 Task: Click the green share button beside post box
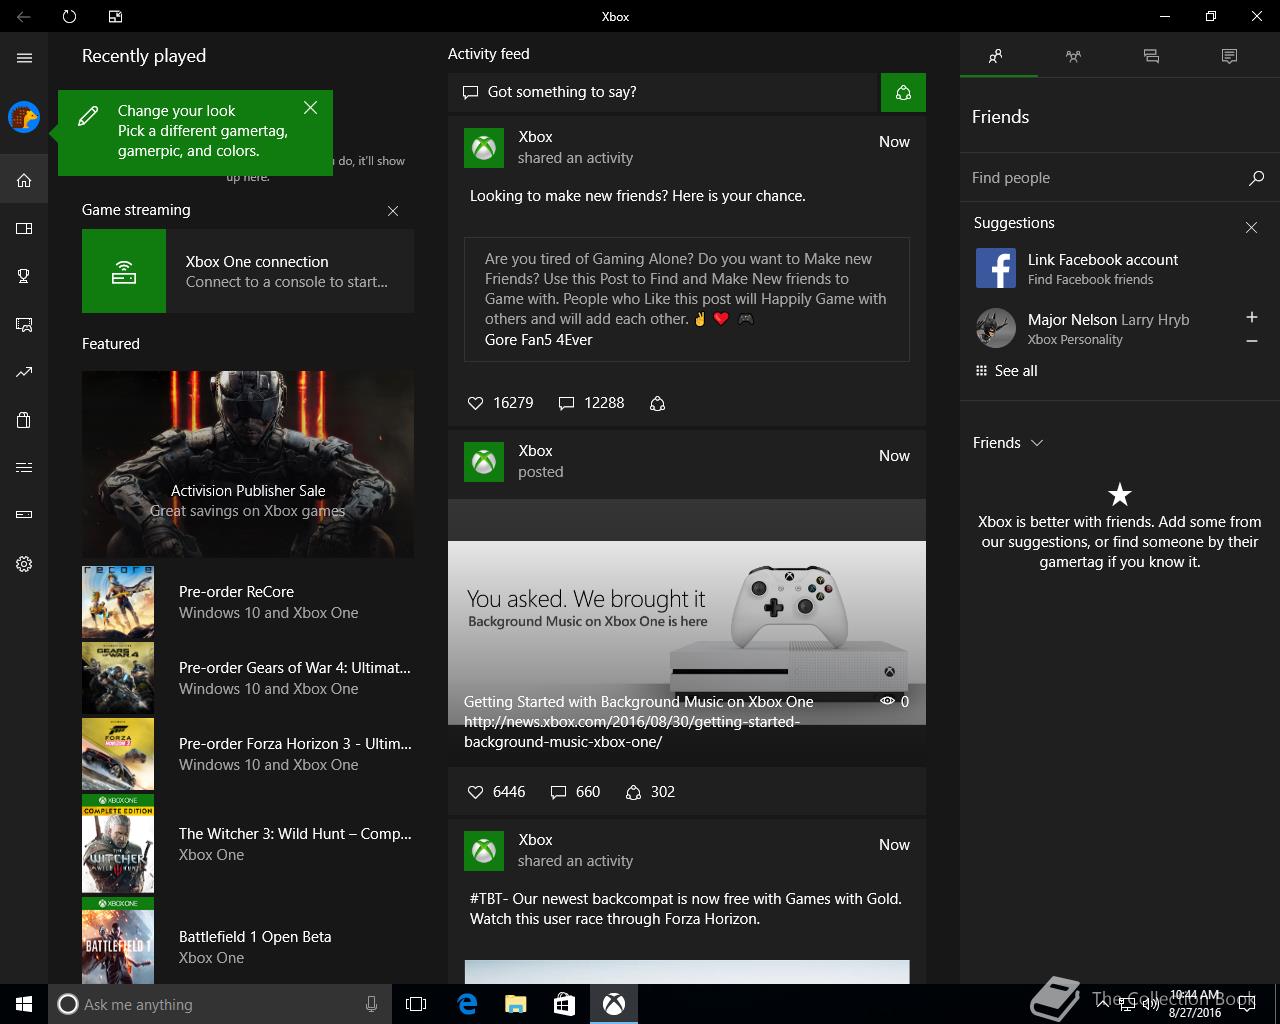tap(903, 92)
